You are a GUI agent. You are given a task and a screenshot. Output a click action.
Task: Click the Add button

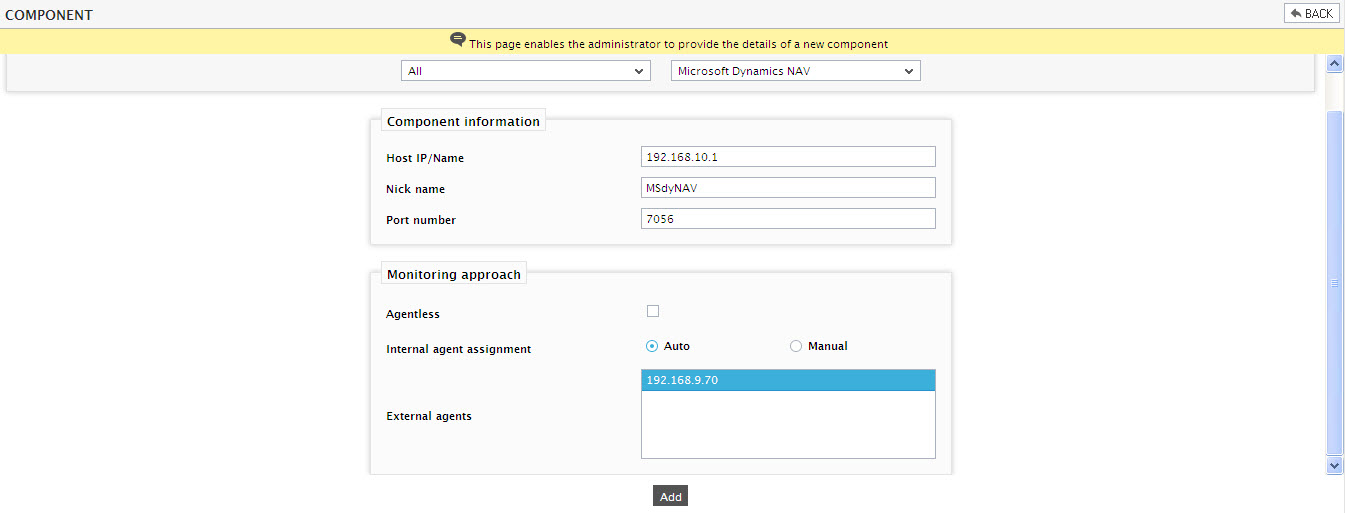[670, 496]
